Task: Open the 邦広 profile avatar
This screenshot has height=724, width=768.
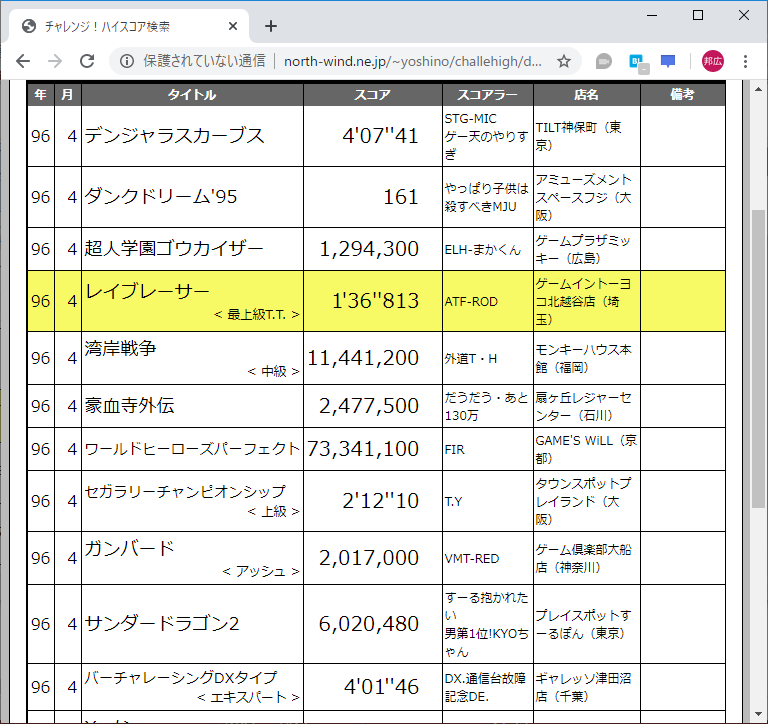Action: pyautogui.click(x=713, y=61)
